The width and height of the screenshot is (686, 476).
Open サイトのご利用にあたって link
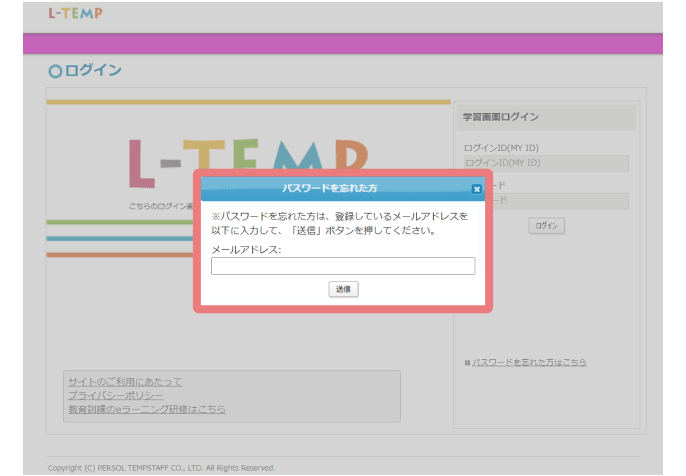click(x=125, y=382)
